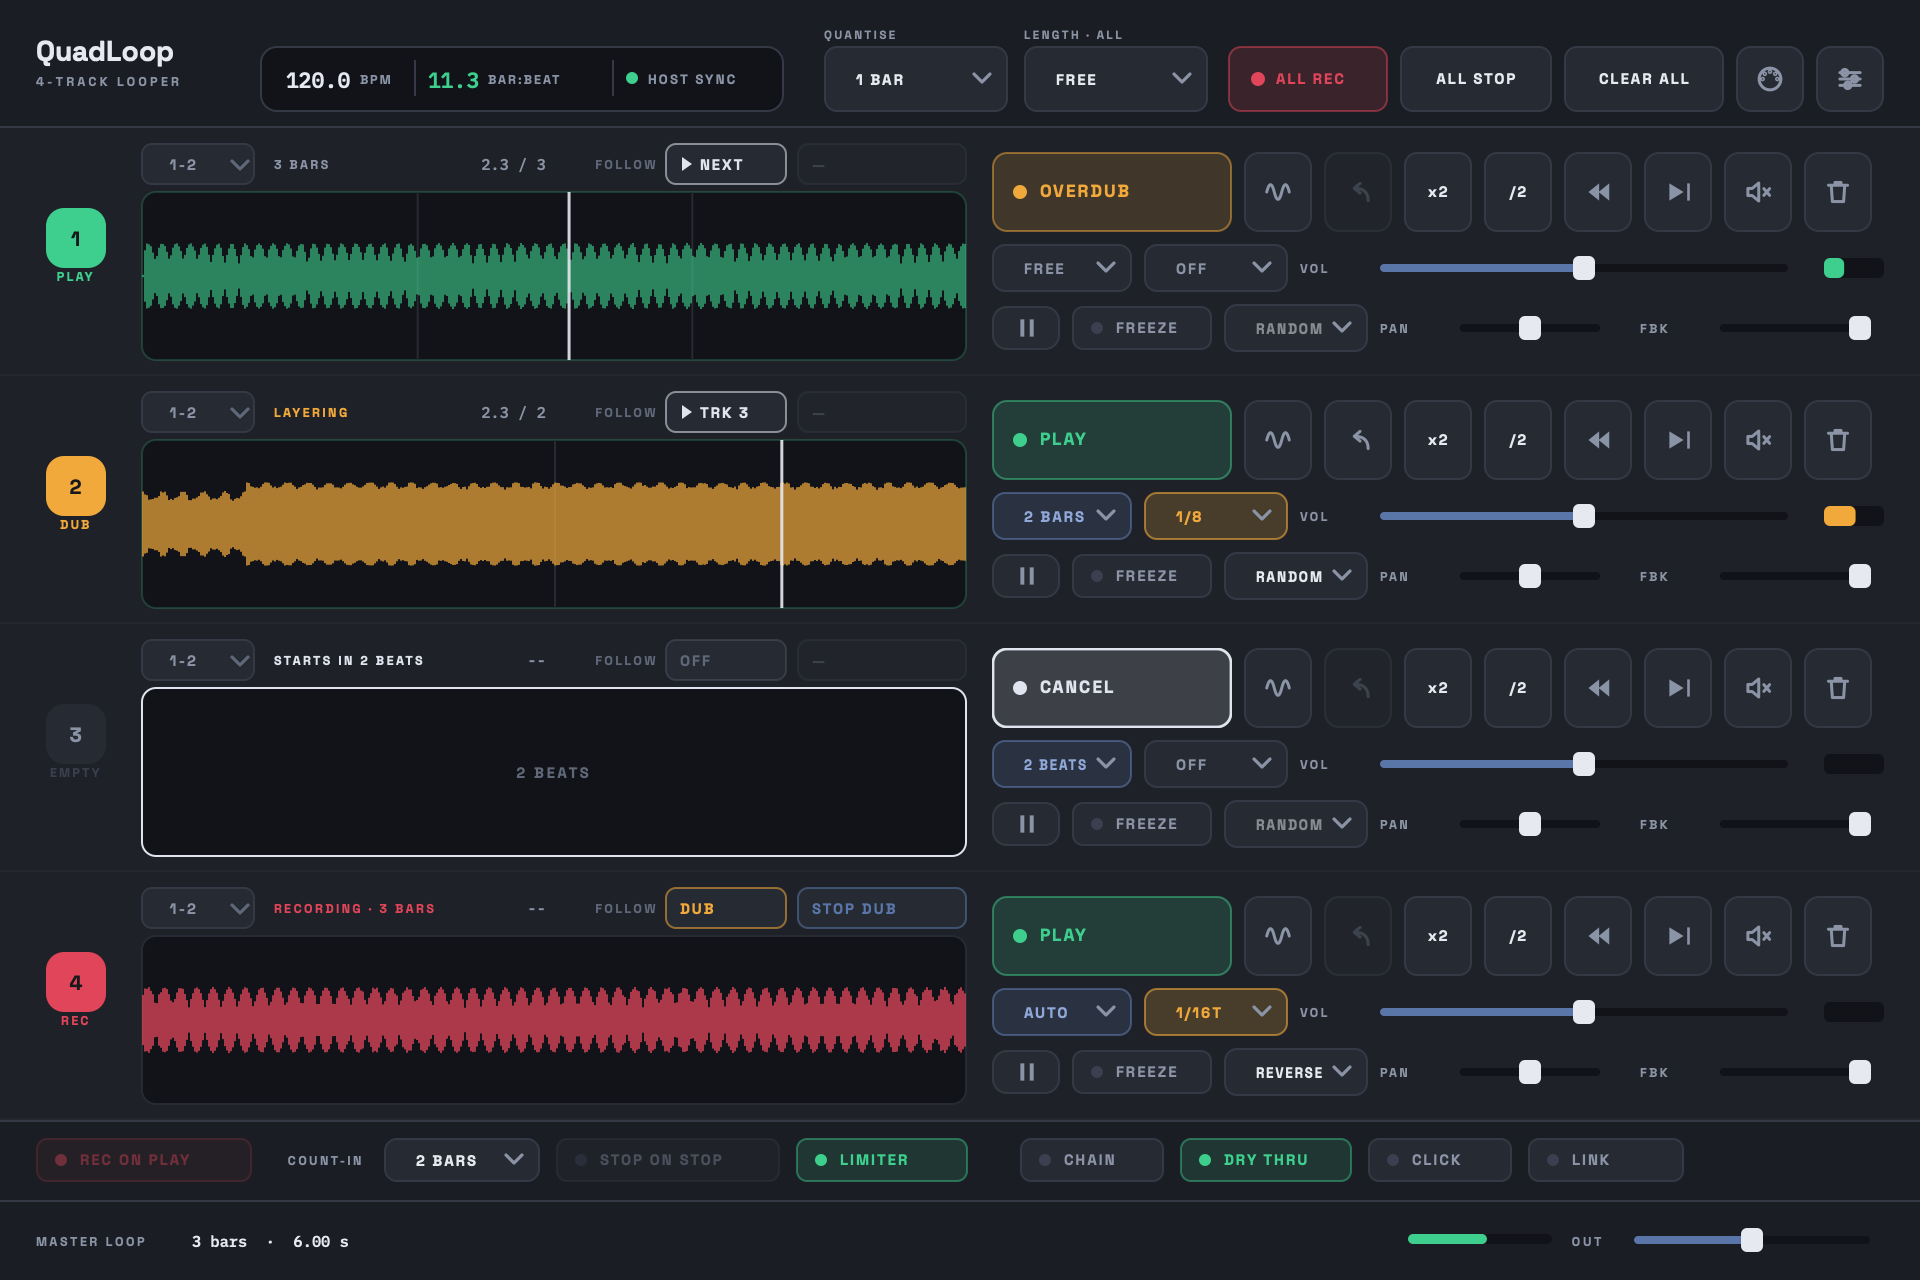1920x1280 pixels.
Task: Enable Freeze on track 4
Action: (x=1141, y=1072)
